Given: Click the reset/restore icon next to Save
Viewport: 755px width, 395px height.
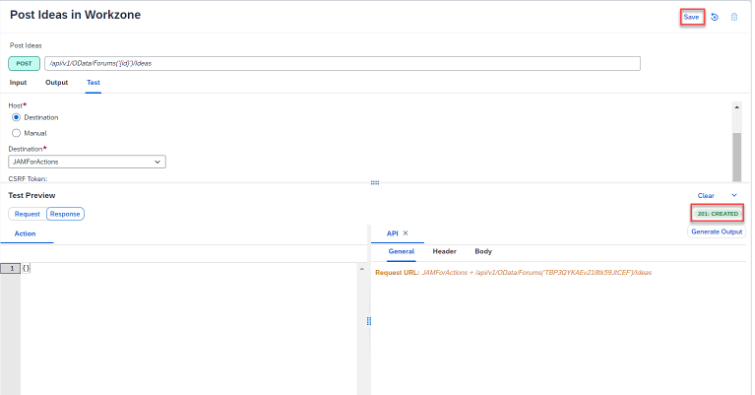Looking at the screenshot, I should 715,17.
